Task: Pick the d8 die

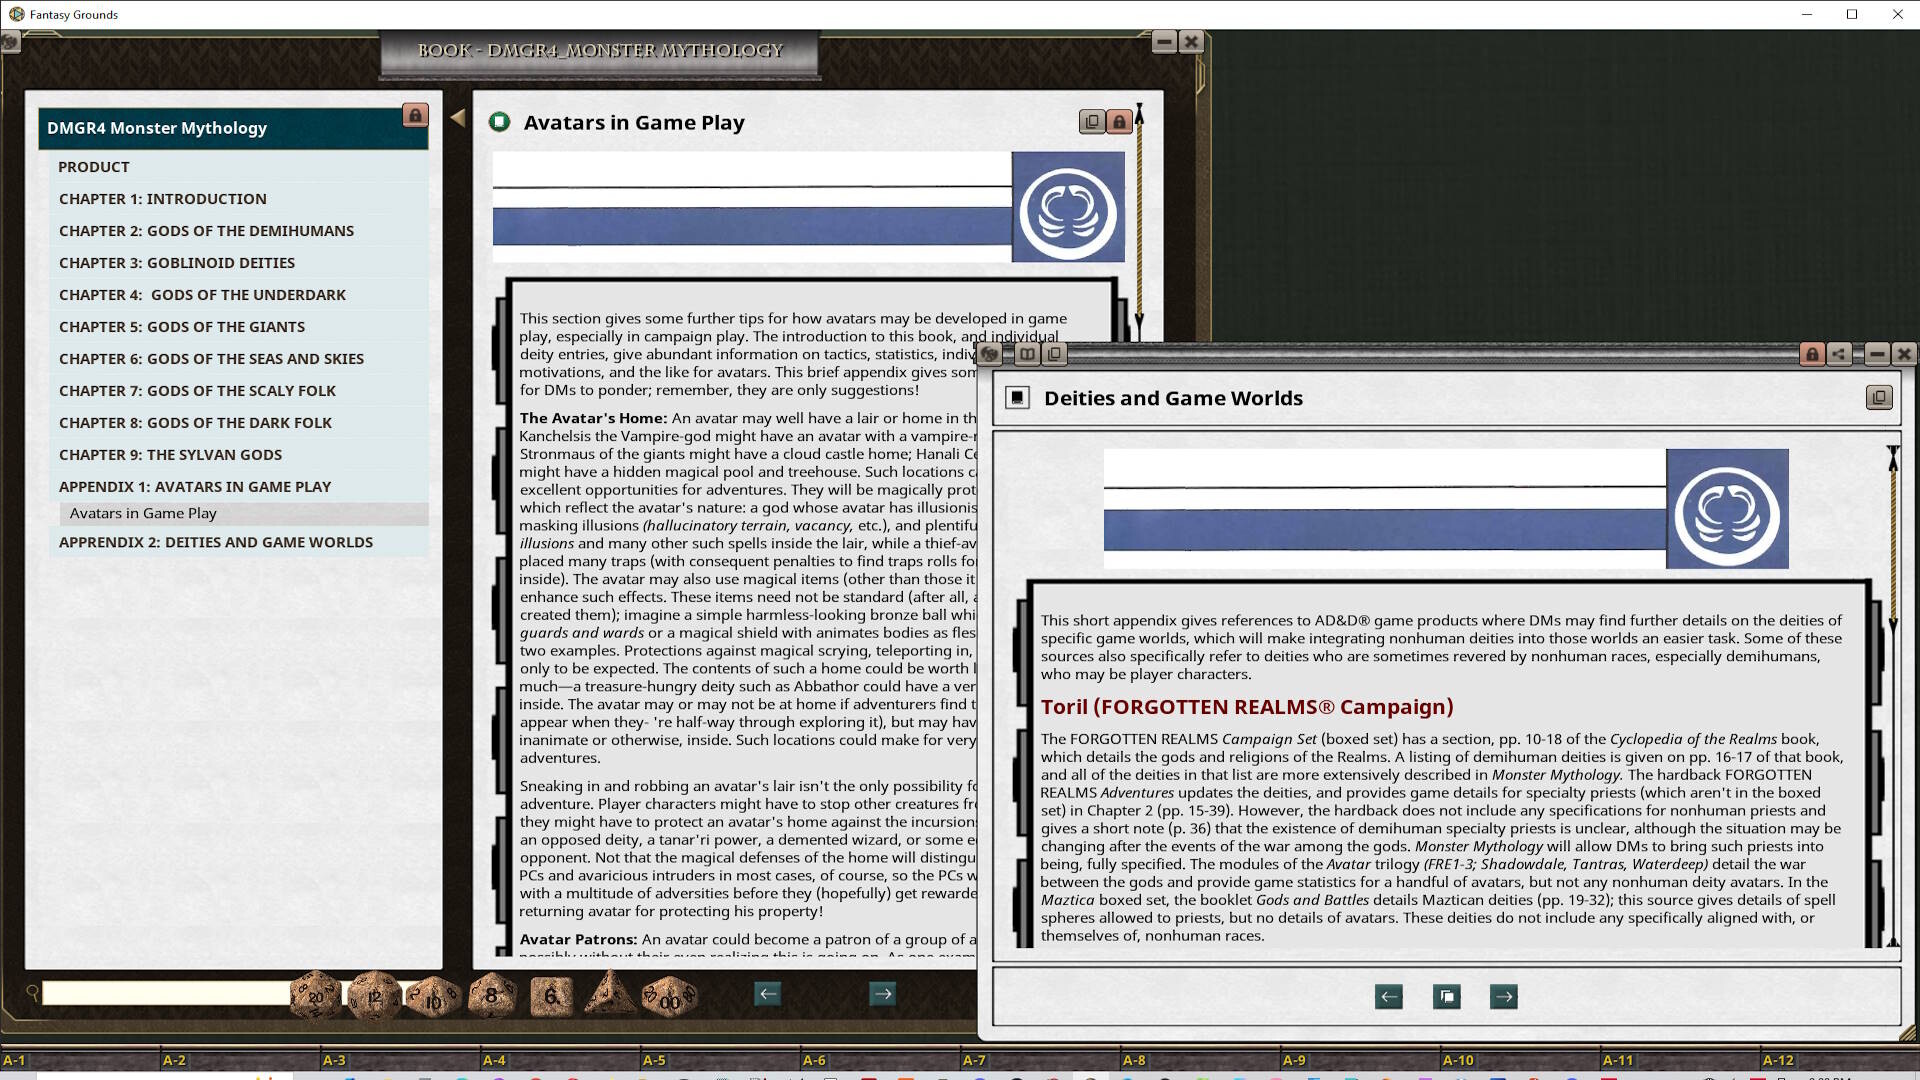Action: tap(491, 995)
